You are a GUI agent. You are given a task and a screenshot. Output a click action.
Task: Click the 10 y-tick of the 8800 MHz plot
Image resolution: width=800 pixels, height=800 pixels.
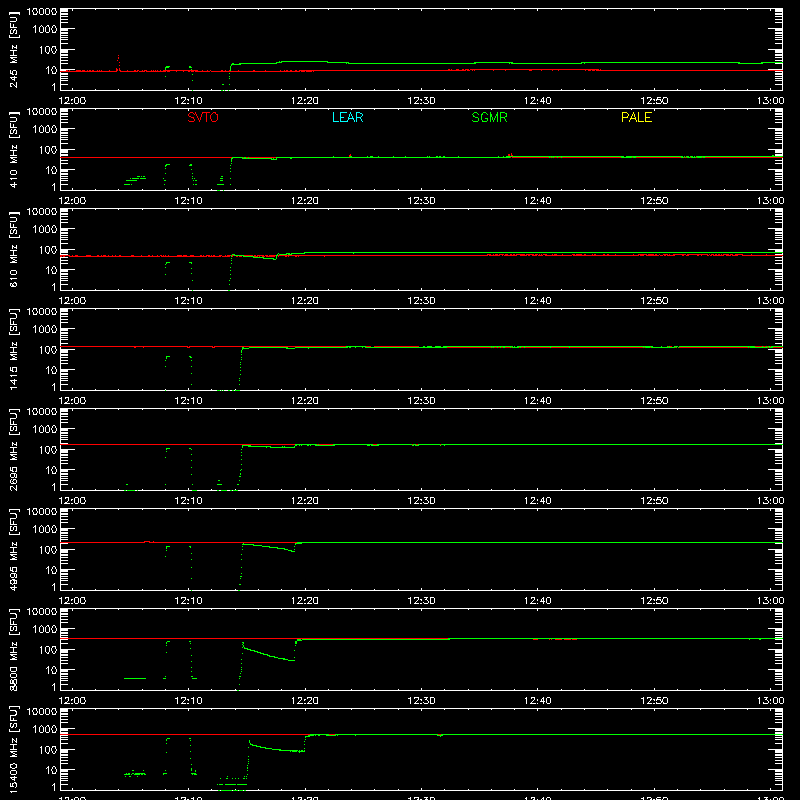pyautogui.click(x=51, y=670)
